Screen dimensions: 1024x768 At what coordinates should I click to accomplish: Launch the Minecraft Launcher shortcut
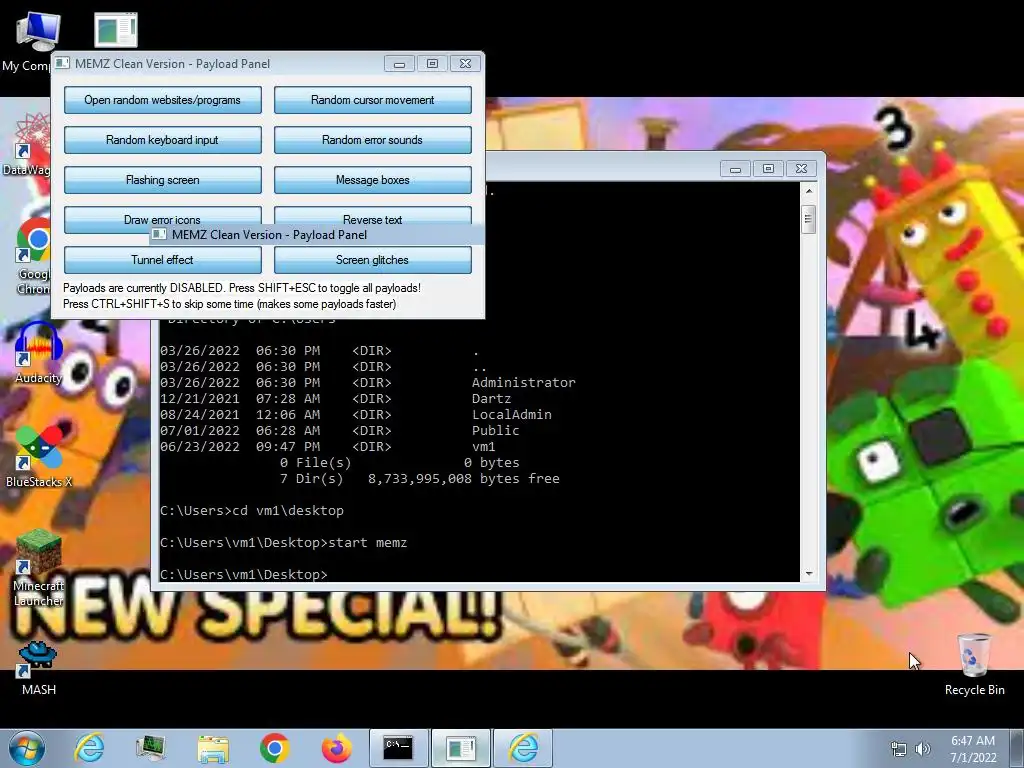(x=39, y=567)
